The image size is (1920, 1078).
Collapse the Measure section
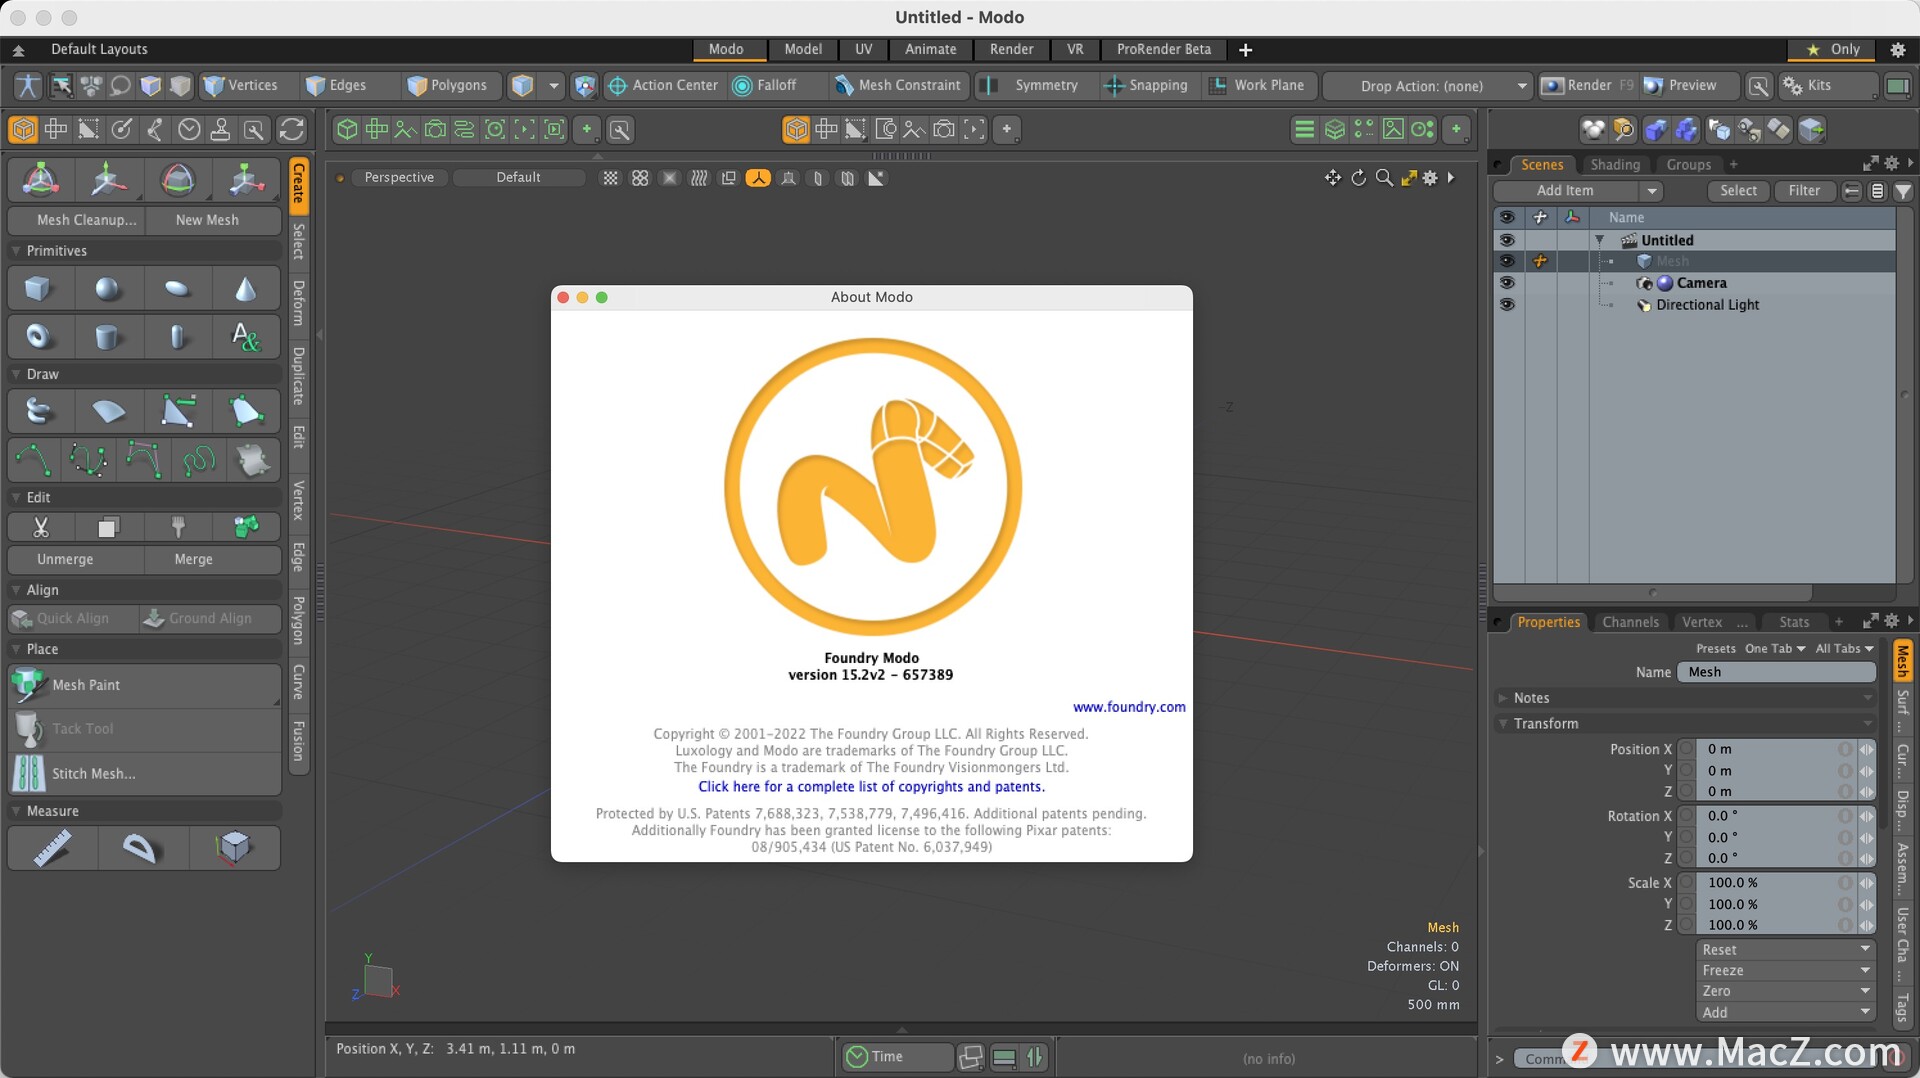(x=16, y=811)
